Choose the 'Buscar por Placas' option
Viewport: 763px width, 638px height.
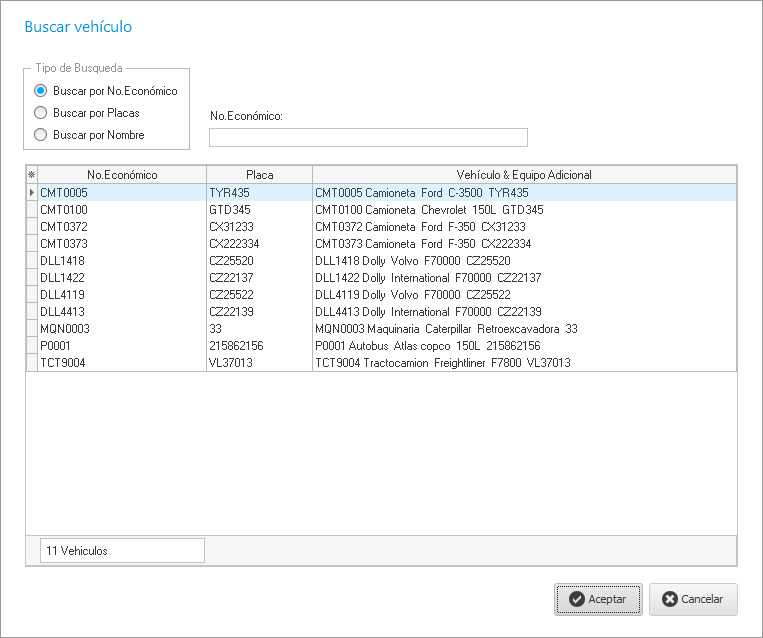(x=41, y=113)
